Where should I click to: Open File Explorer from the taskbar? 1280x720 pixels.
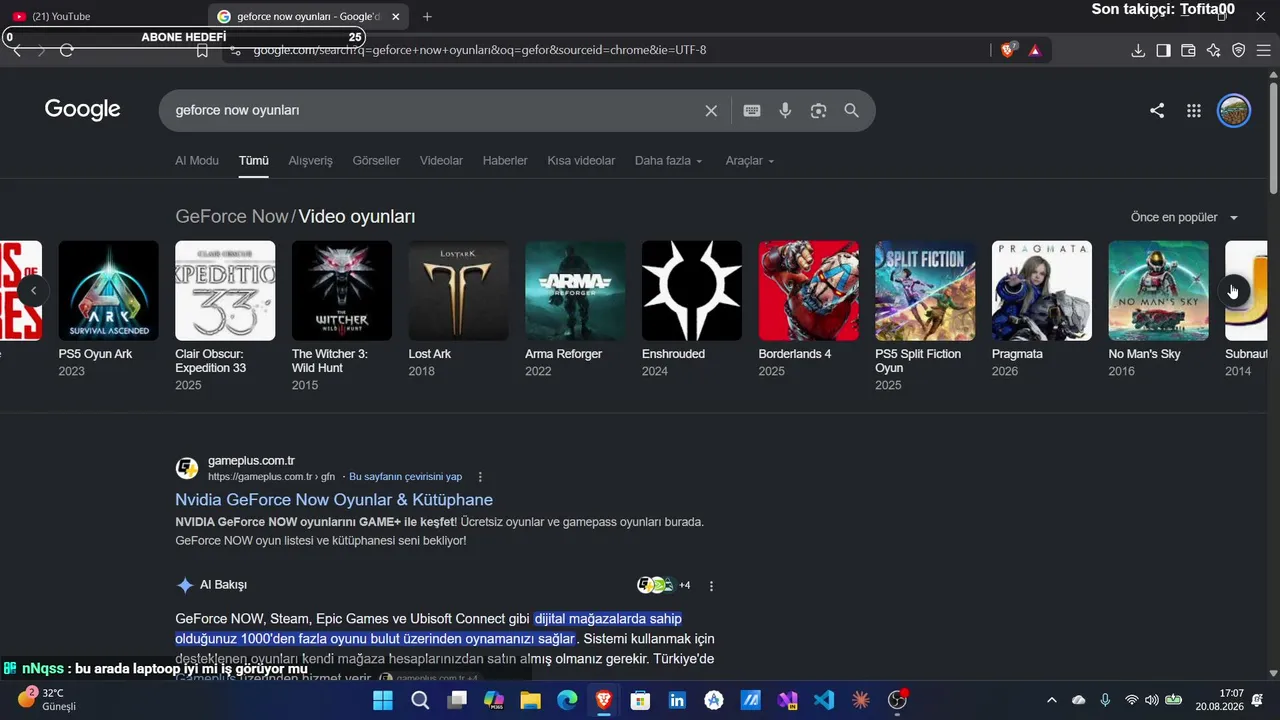click(x=530, y=700)
